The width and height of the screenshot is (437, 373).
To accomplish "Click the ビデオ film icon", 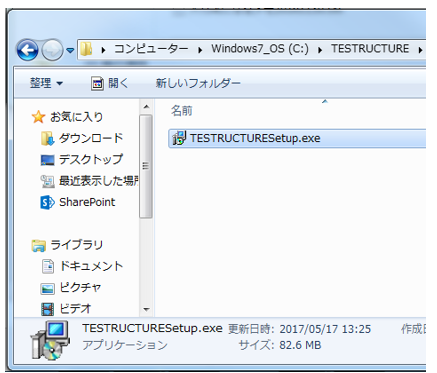I will (47, 309).
